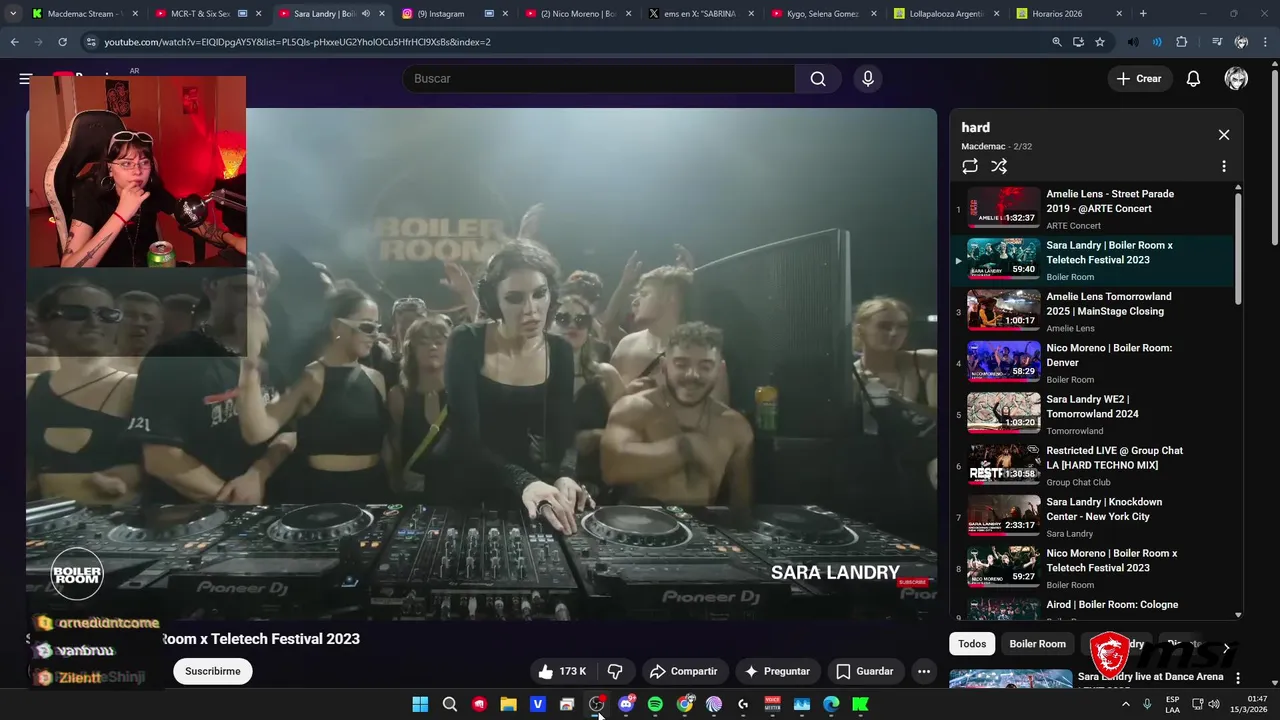Open ESP LAA keyboard language indicator
The height and width of the screenshot is (720, 1280).
[x=1172, y=704]
